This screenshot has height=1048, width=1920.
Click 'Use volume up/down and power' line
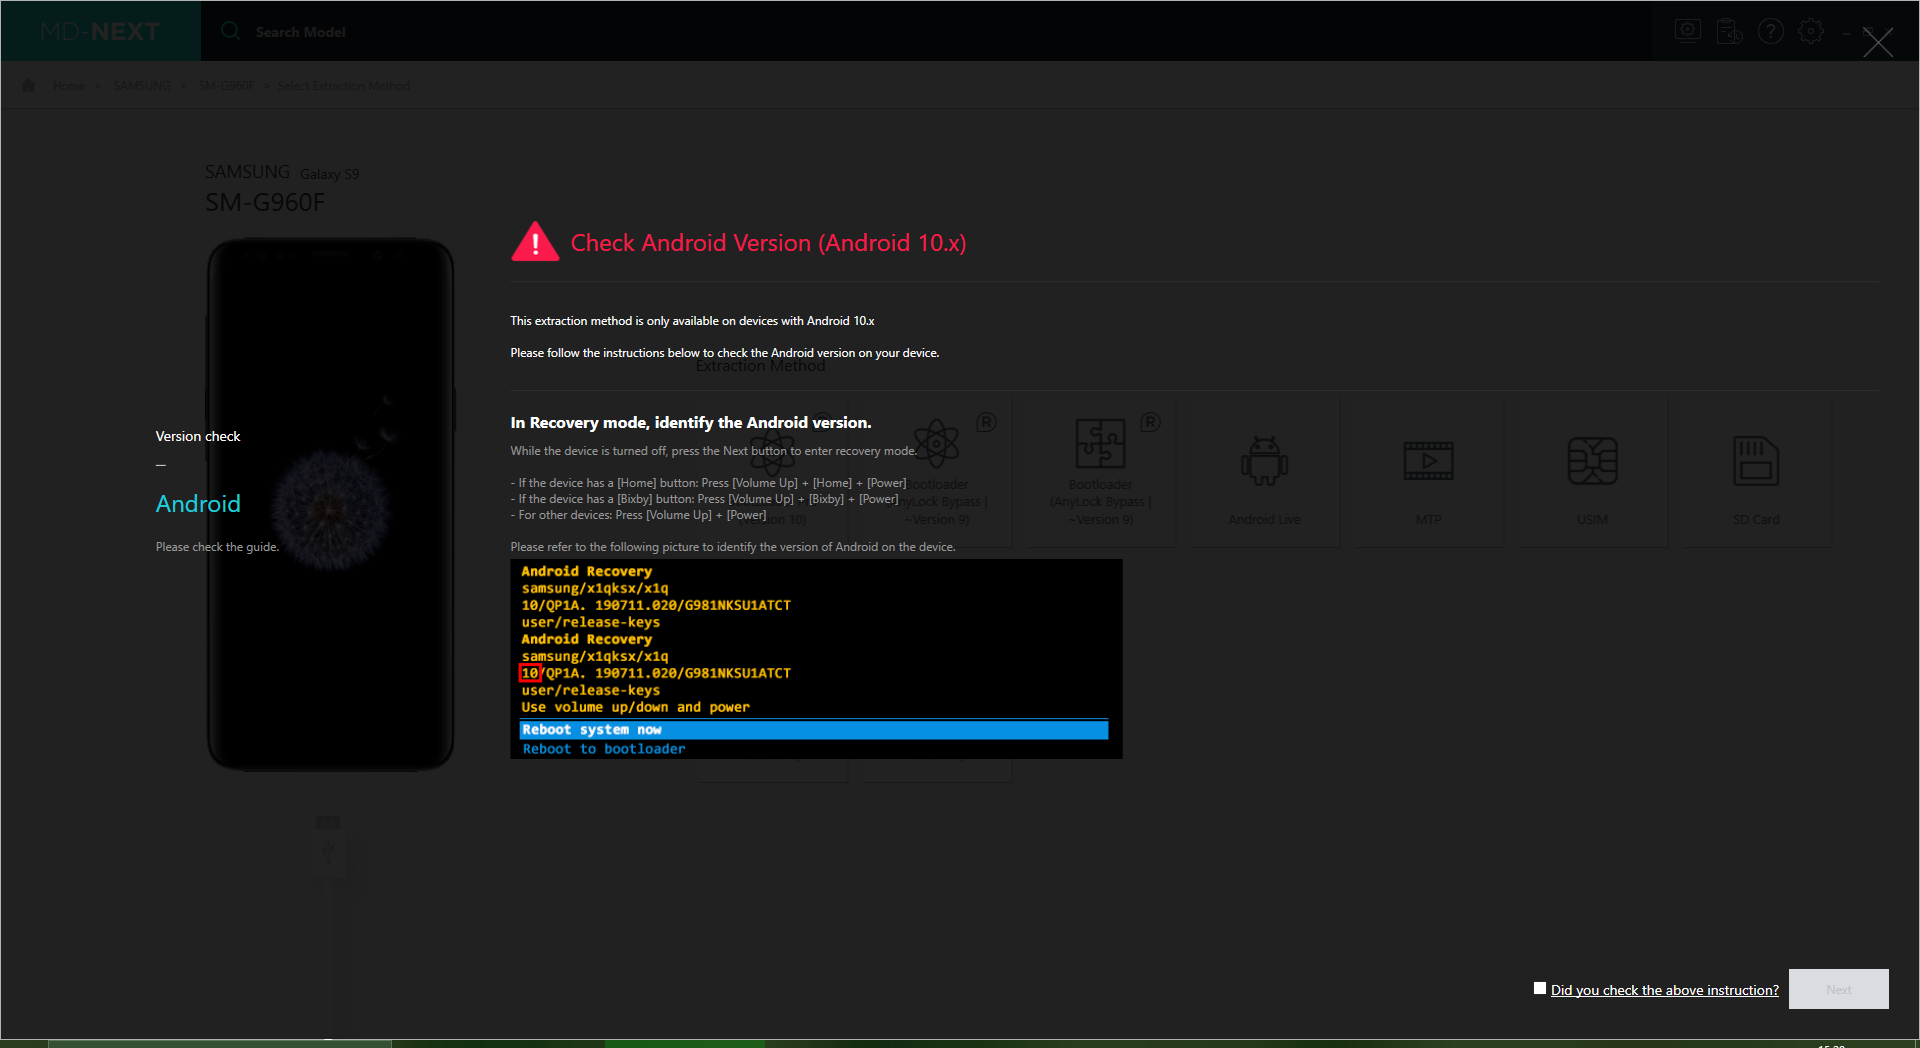coord(635,707)
